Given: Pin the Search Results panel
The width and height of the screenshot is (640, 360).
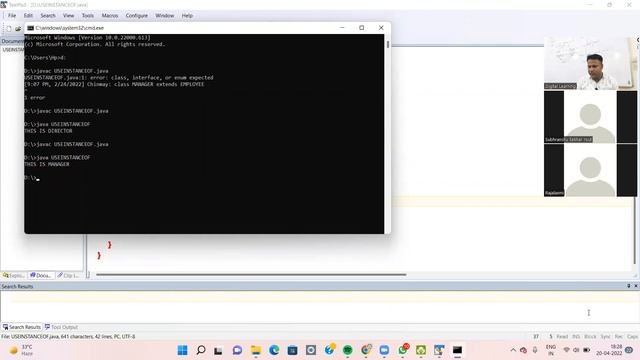Looking at the screenshot, I should [629, 286].
